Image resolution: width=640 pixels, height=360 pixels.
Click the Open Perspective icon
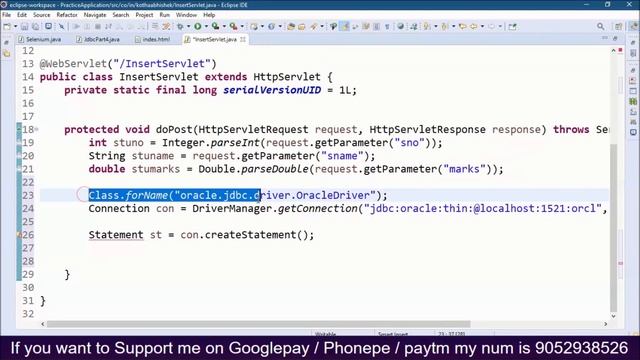click(618, 27)
